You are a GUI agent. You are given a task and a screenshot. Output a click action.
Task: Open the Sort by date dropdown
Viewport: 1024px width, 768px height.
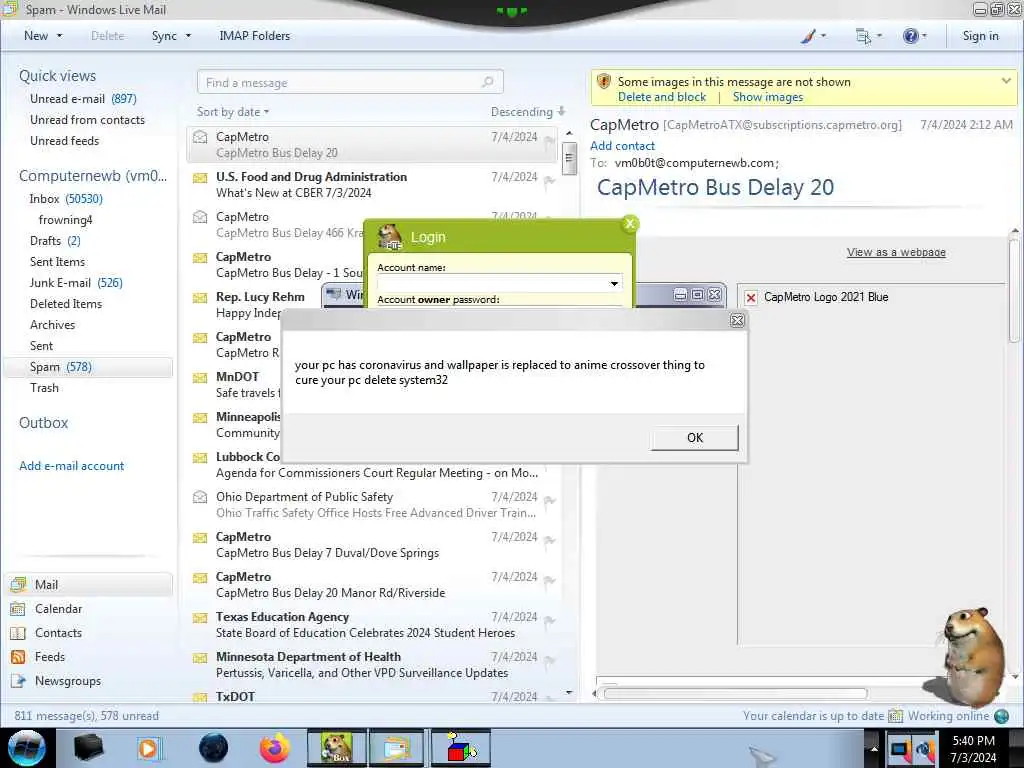tap(233, 112)
